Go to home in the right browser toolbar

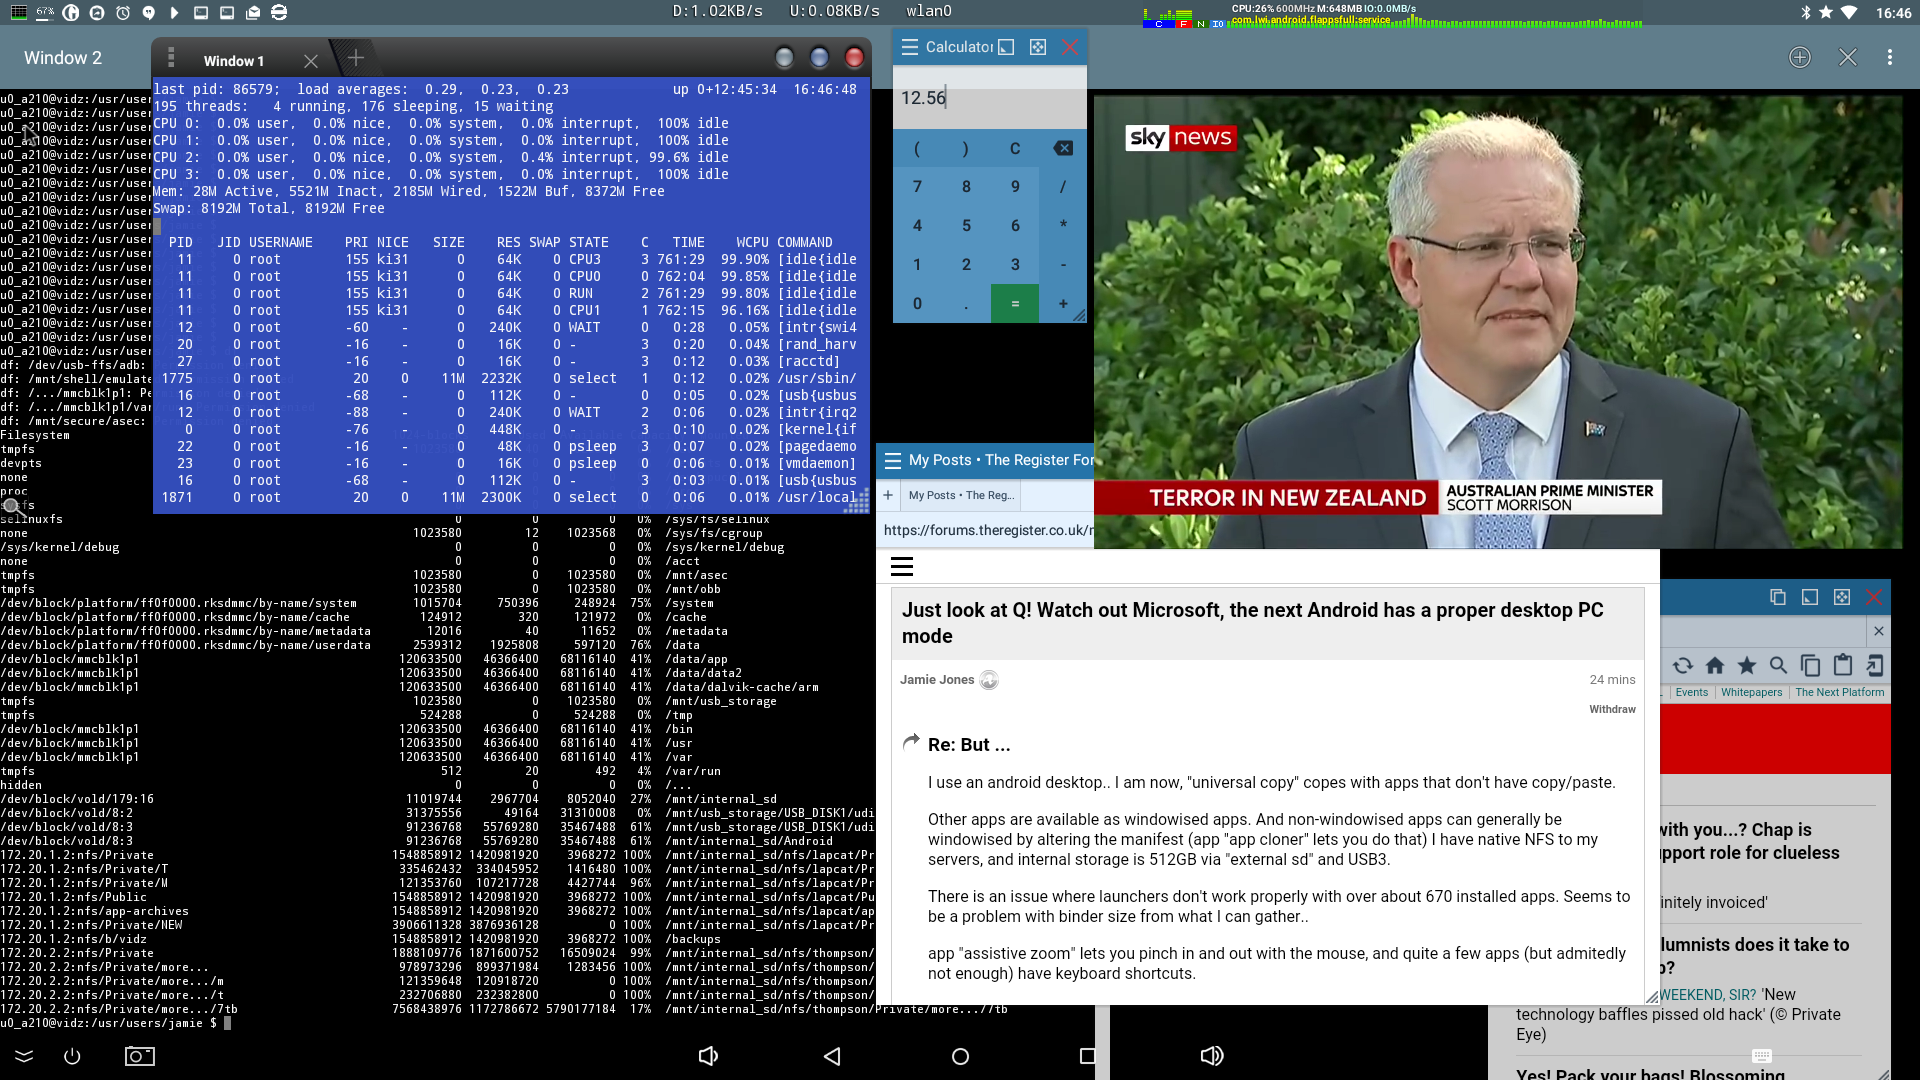click(1715, 666)
